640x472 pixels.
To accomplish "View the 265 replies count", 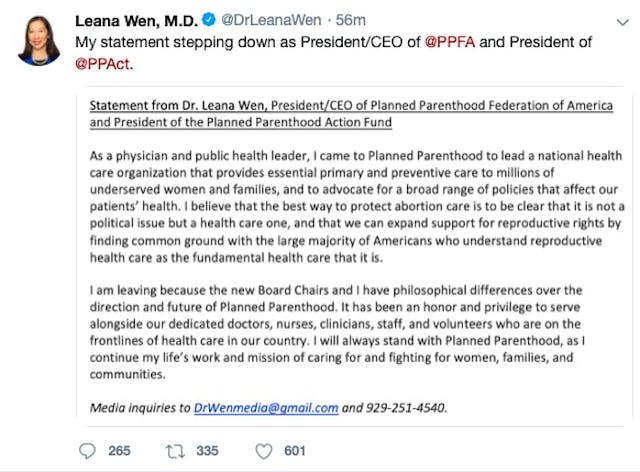I will 119,451.
